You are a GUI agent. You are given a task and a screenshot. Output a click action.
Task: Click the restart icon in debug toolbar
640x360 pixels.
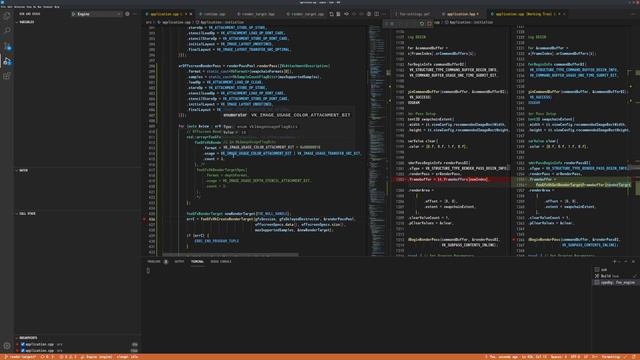click(422, 24)
